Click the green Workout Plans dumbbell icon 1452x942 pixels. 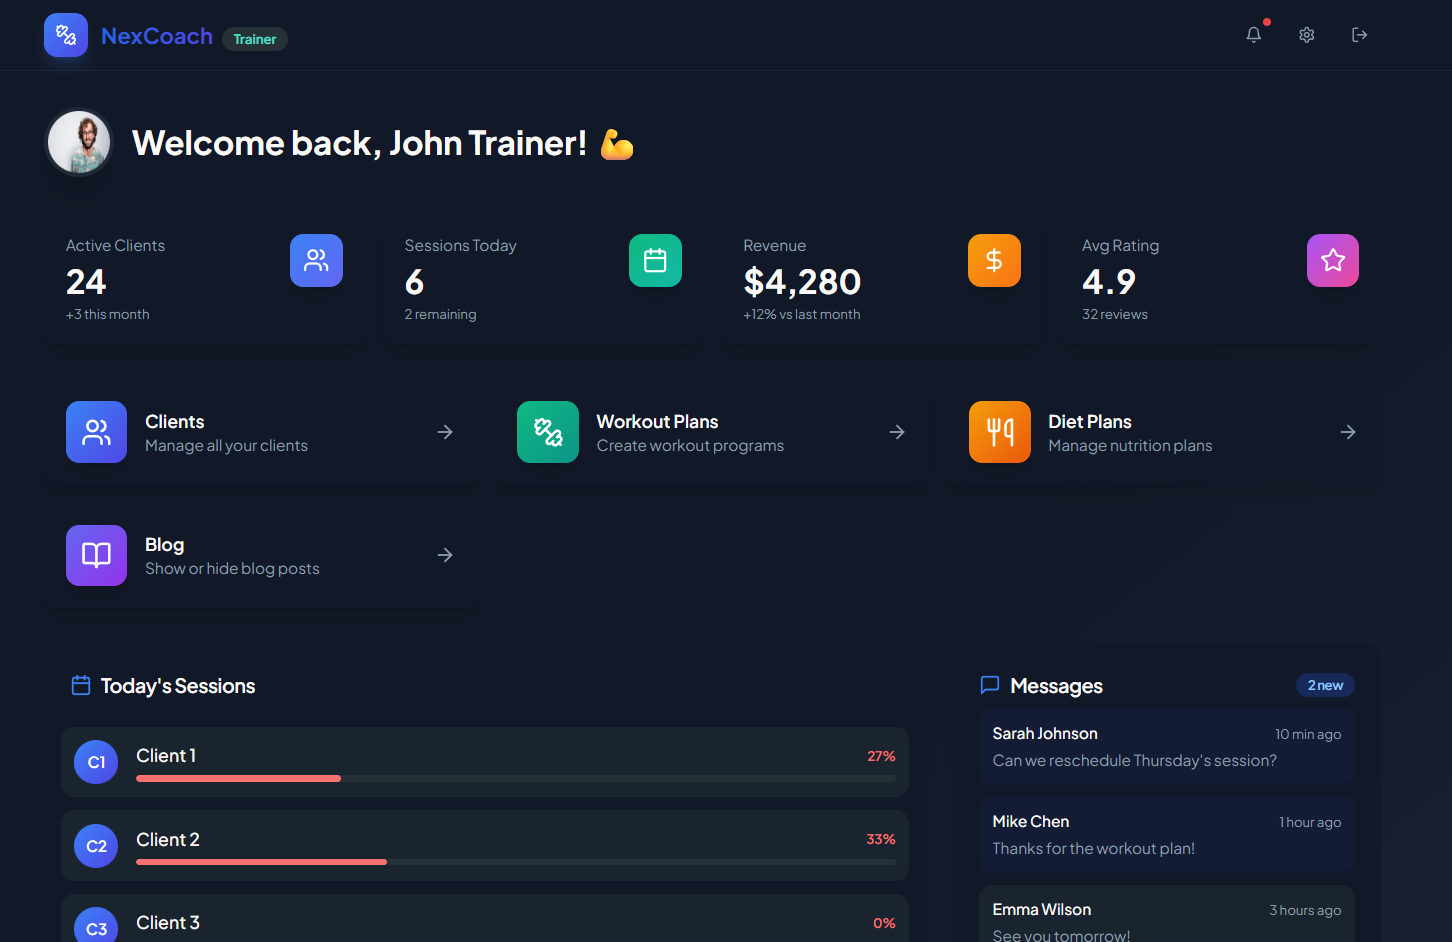point(548,432)
